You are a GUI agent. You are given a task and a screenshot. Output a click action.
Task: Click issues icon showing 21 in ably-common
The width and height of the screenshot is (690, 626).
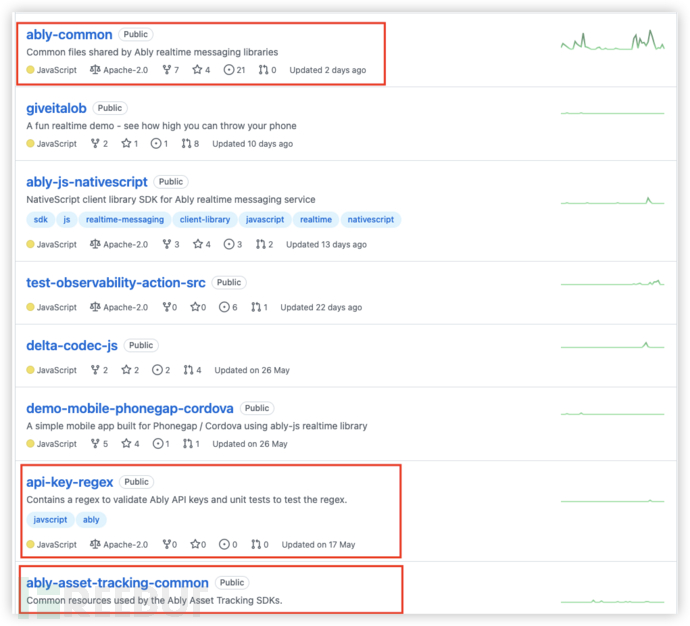point(229,70)
